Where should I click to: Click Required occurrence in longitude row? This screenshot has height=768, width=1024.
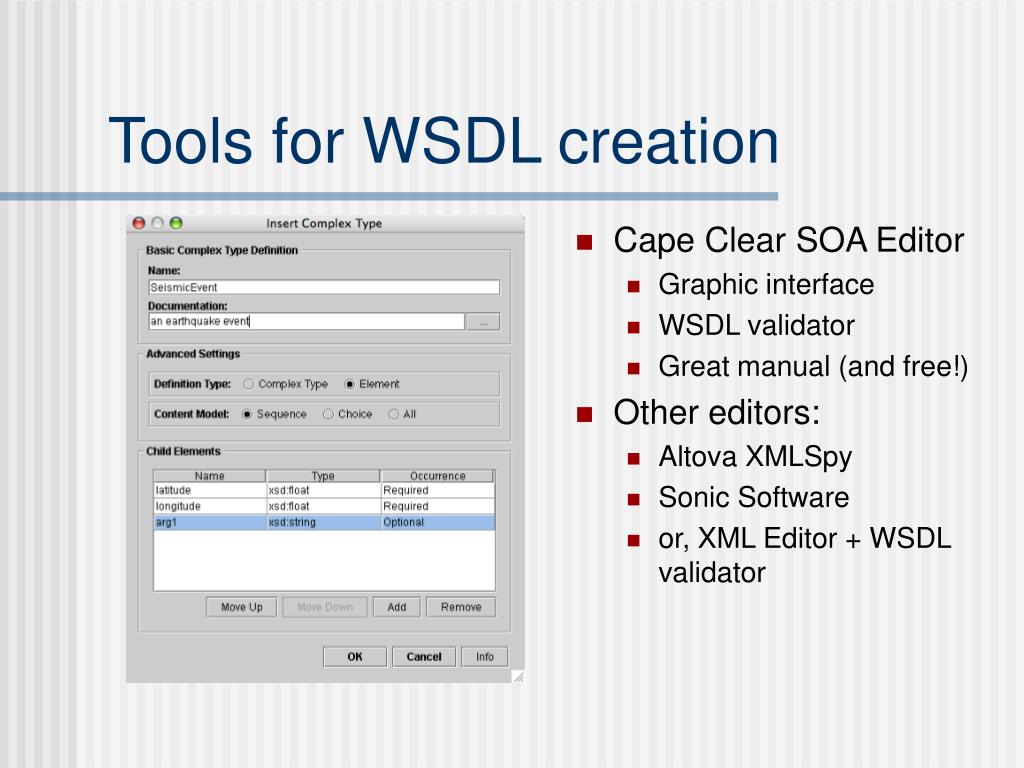438,506
